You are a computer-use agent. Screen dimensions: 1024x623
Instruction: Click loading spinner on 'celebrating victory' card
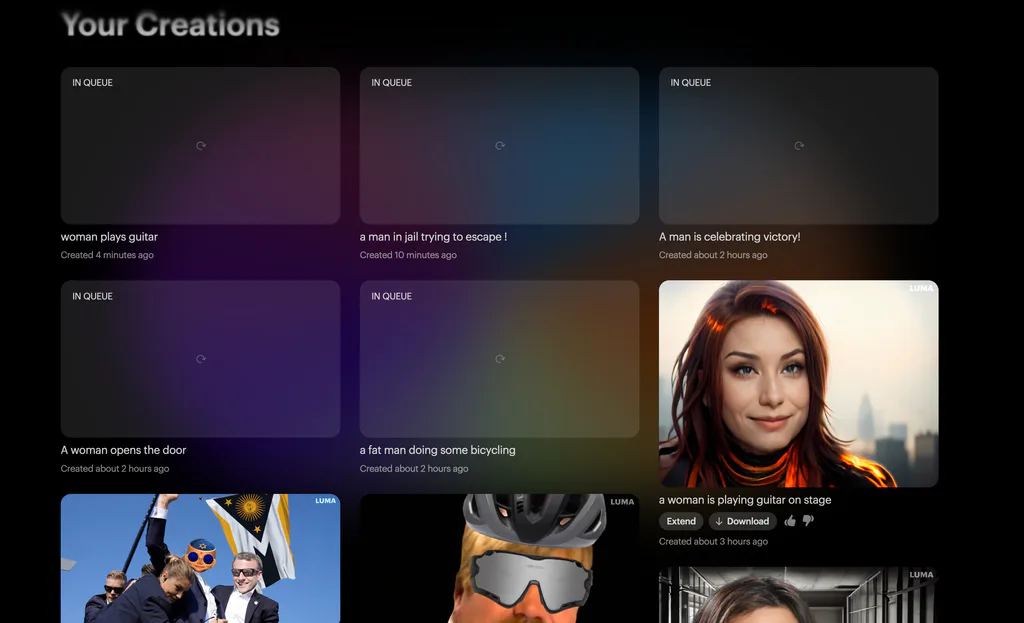[799, 146]
